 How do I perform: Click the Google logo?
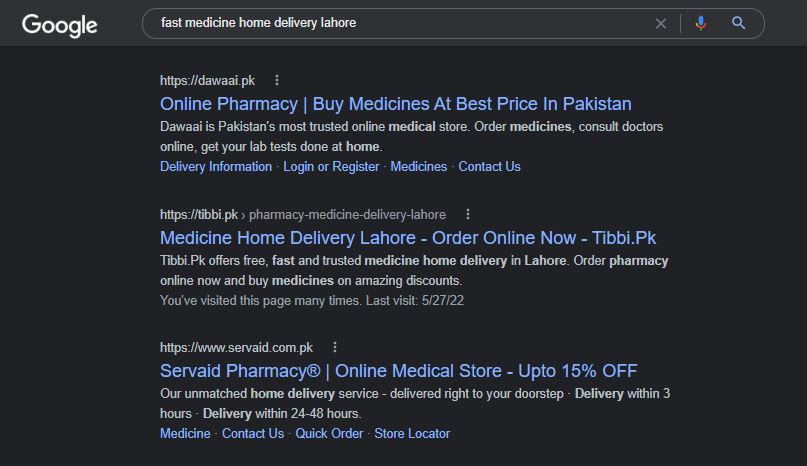59,24
